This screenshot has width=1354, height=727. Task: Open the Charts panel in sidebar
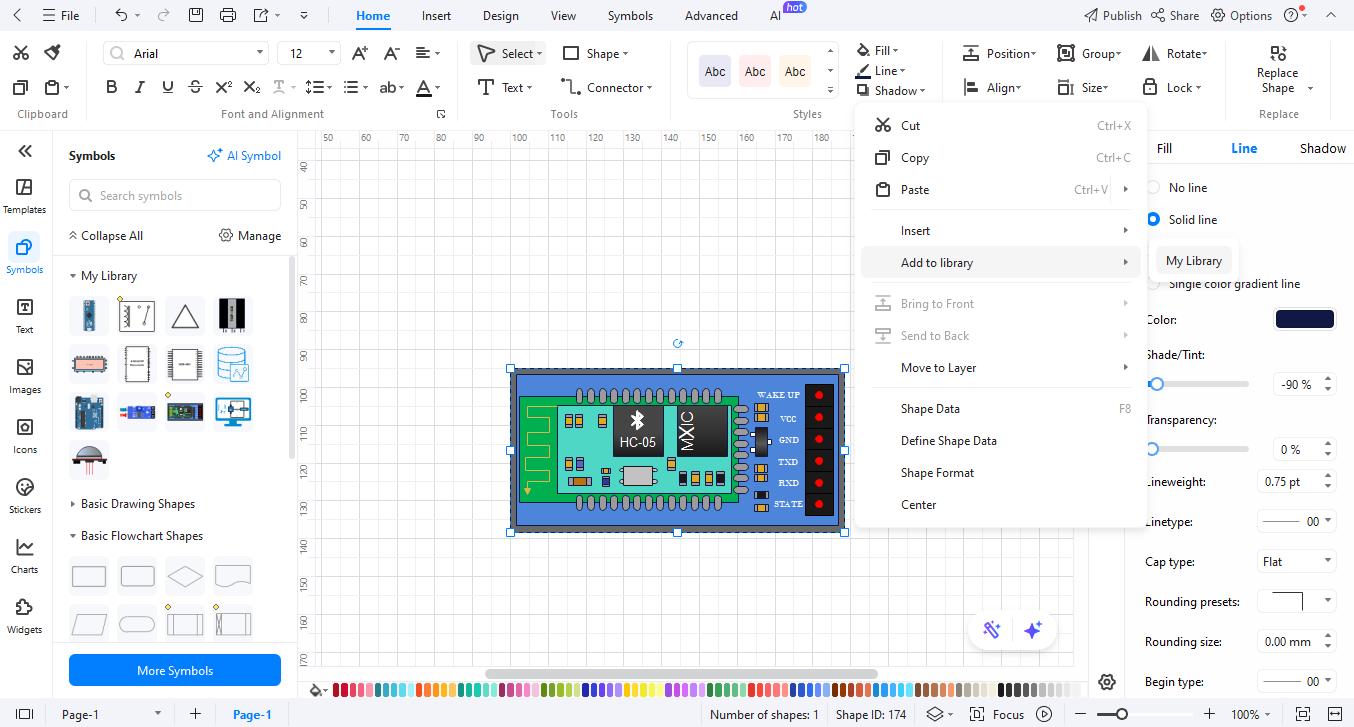click(x=25, y=556)
